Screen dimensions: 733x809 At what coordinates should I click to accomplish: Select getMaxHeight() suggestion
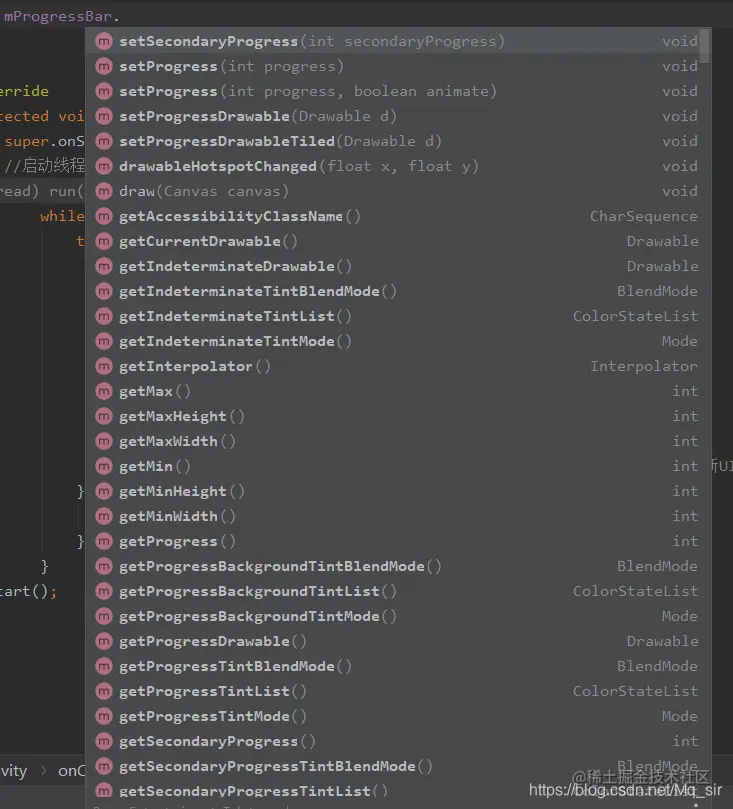click(396, 416)
